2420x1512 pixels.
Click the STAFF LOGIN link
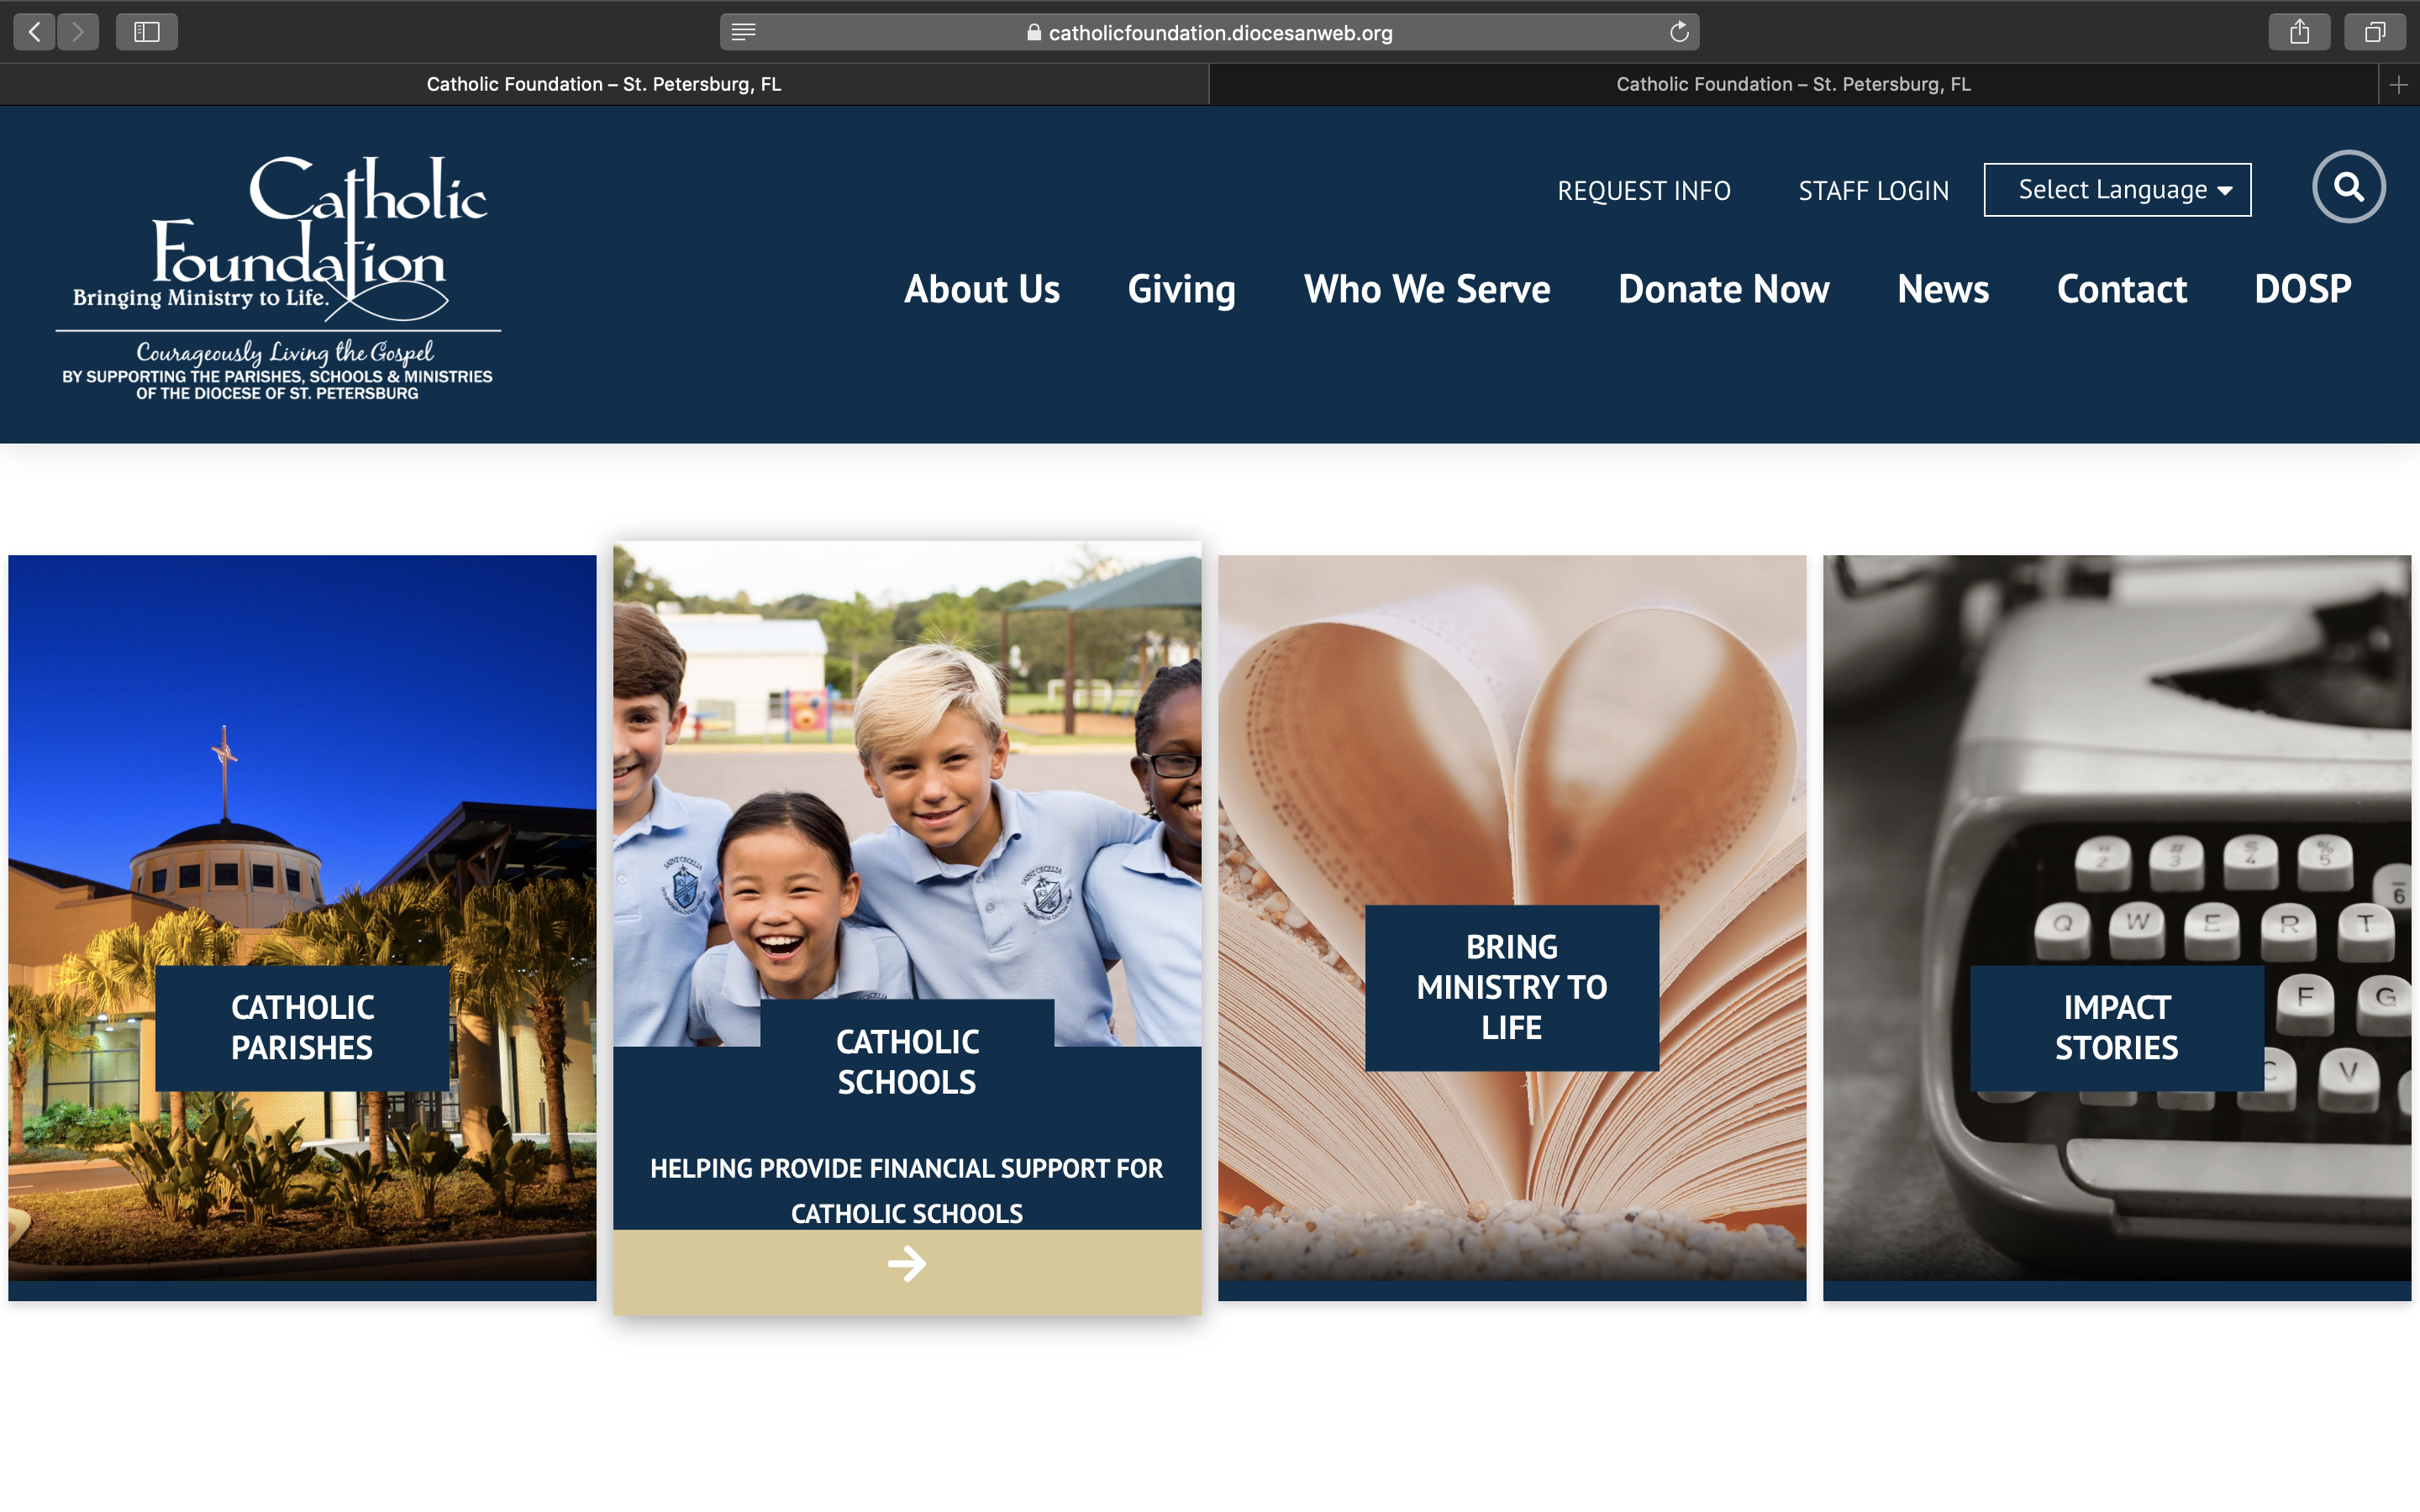pos(1873,191)
